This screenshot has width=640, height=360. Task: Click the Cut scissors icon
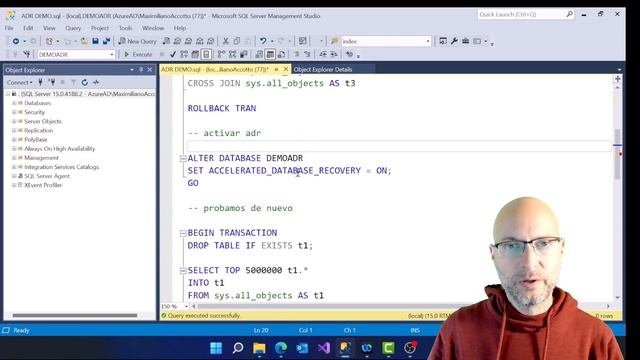tap(226, 41)
